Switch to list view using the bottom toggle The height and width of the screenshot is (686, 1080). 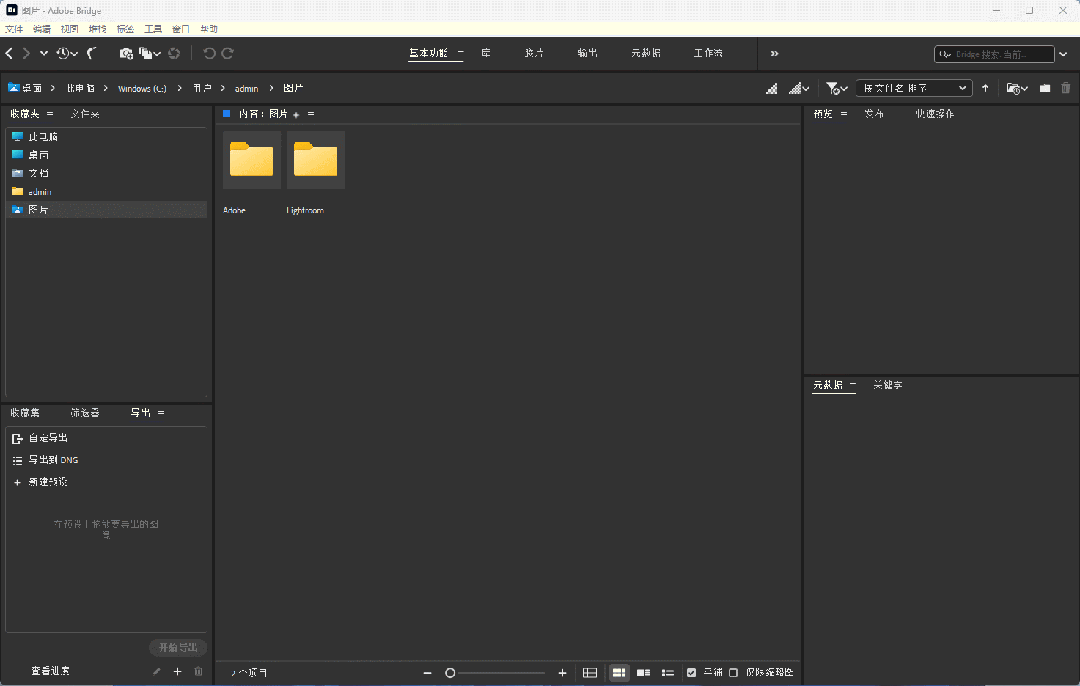point(668,672)
